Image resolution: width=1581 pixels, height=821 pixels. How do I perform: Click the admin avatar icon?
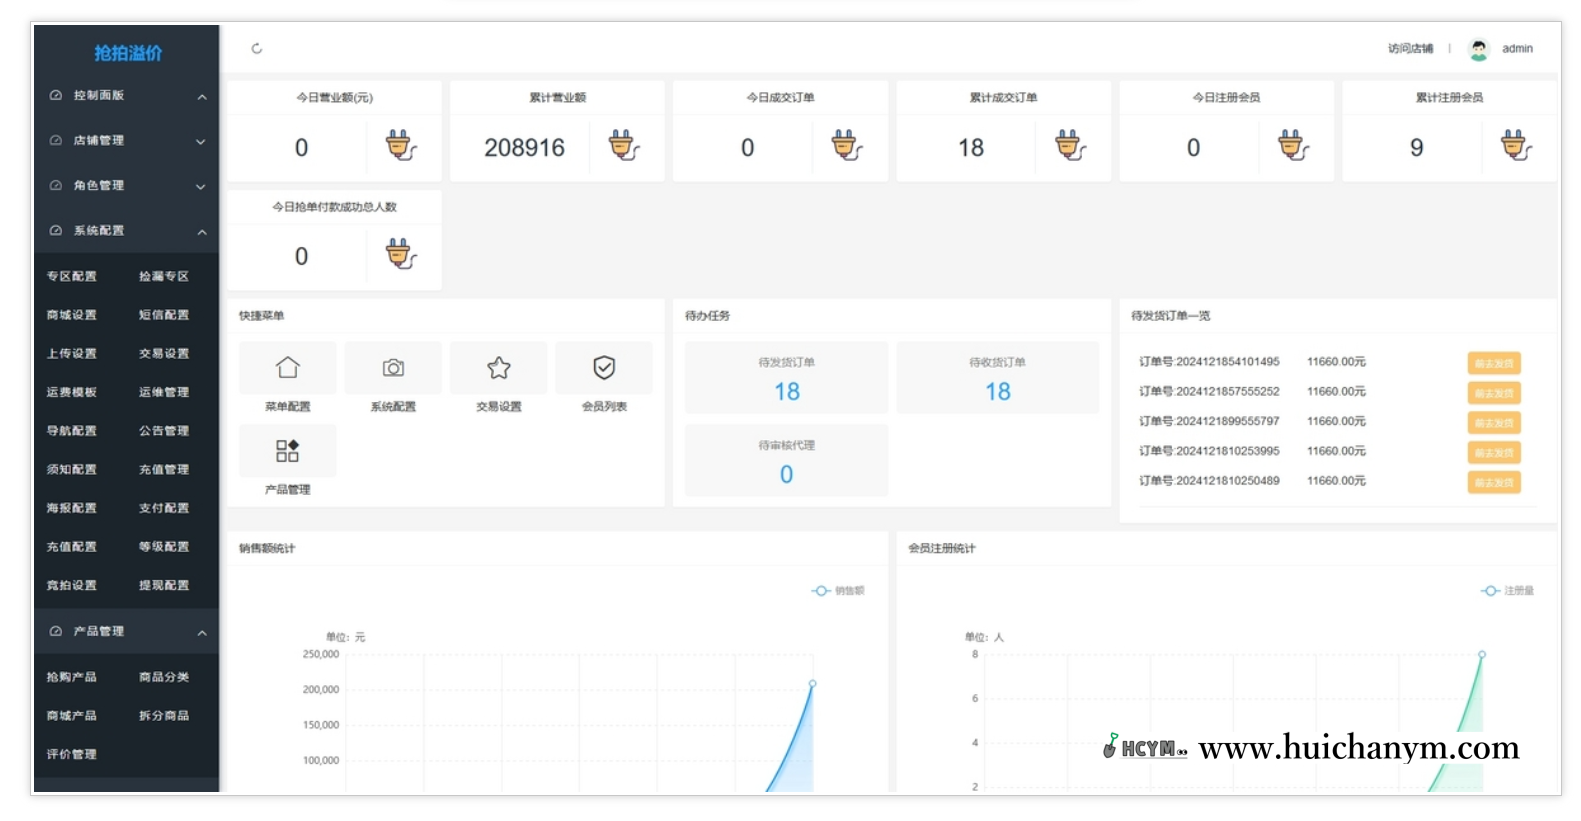coord(1478,49)
